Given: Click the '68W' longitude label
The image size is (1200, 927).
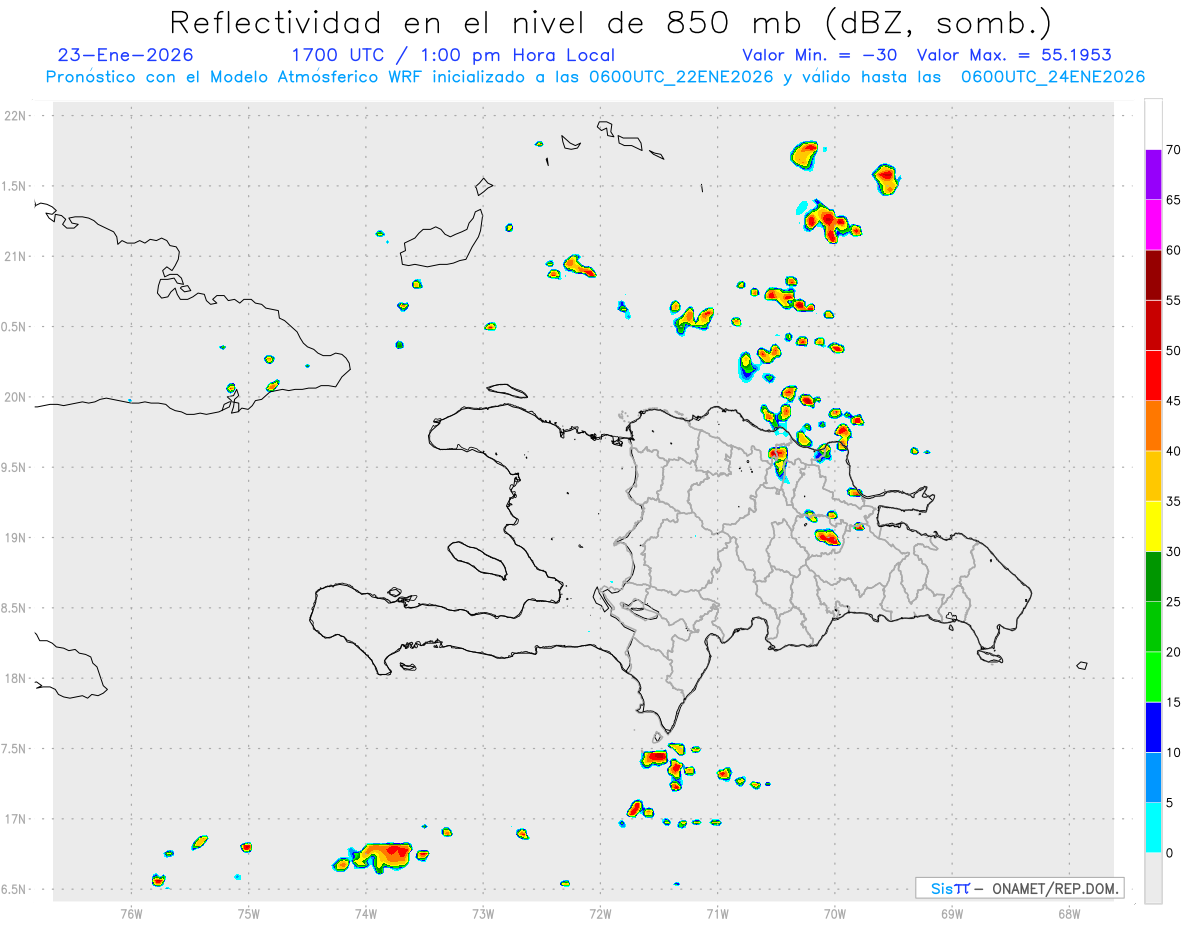Looking at the screenshot, I should click(1069, 913).
